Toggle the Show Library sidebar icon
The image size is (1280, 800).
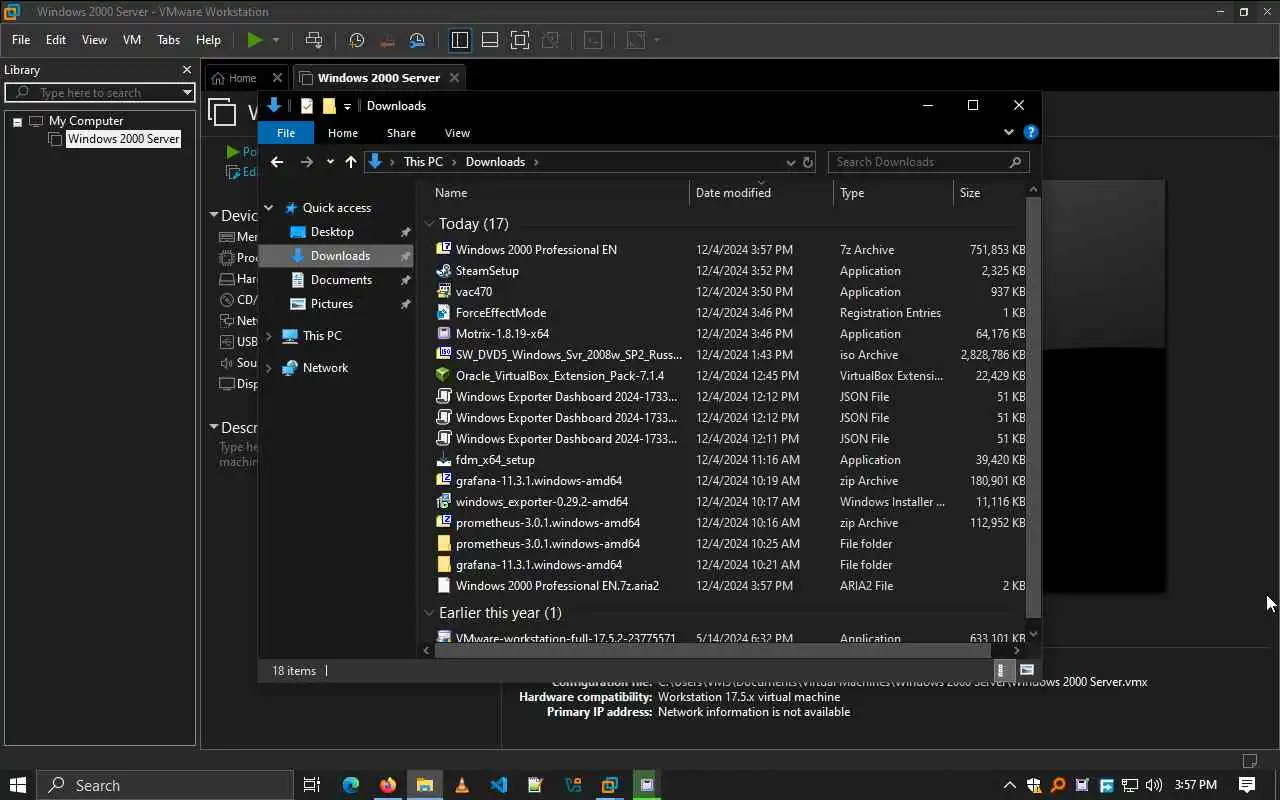460,40
